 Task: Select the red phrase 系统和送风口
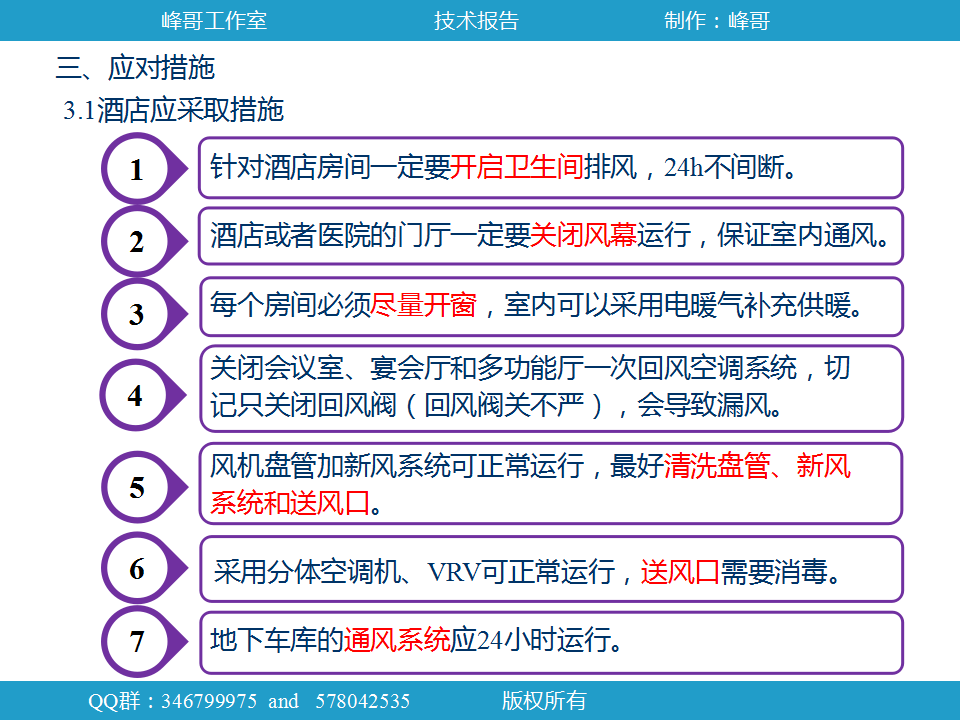pos(290,503)
